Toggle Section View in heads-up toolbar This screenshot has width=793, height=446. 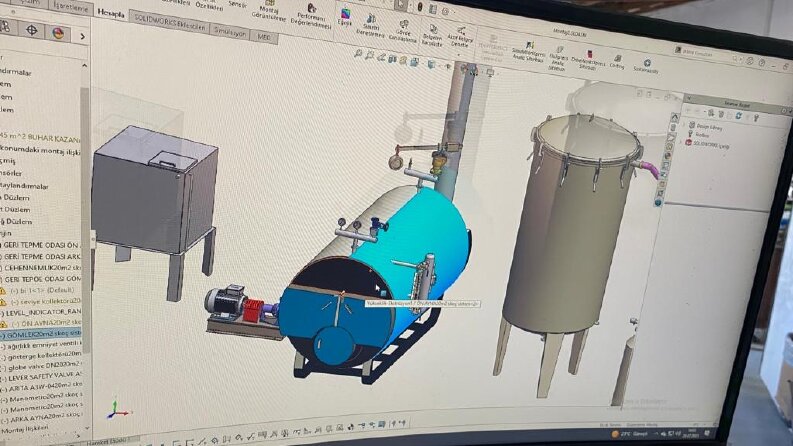pyautogui.click(x=392, y=59)
